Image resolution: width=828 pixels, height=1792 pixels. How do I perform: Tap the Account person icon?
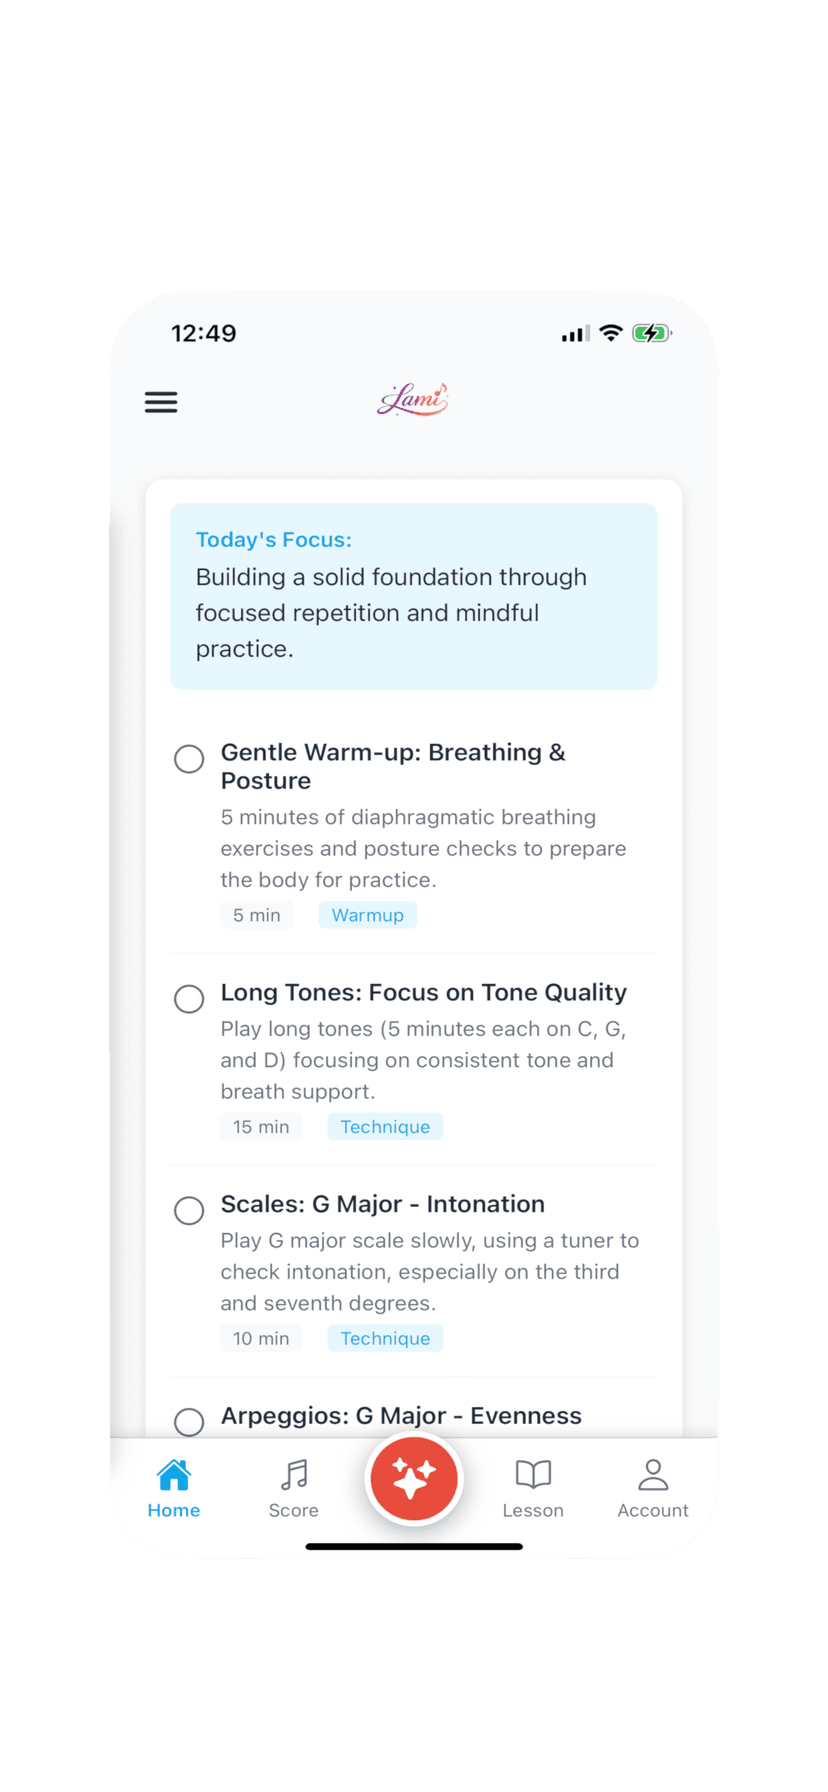tap(653, 1475)
